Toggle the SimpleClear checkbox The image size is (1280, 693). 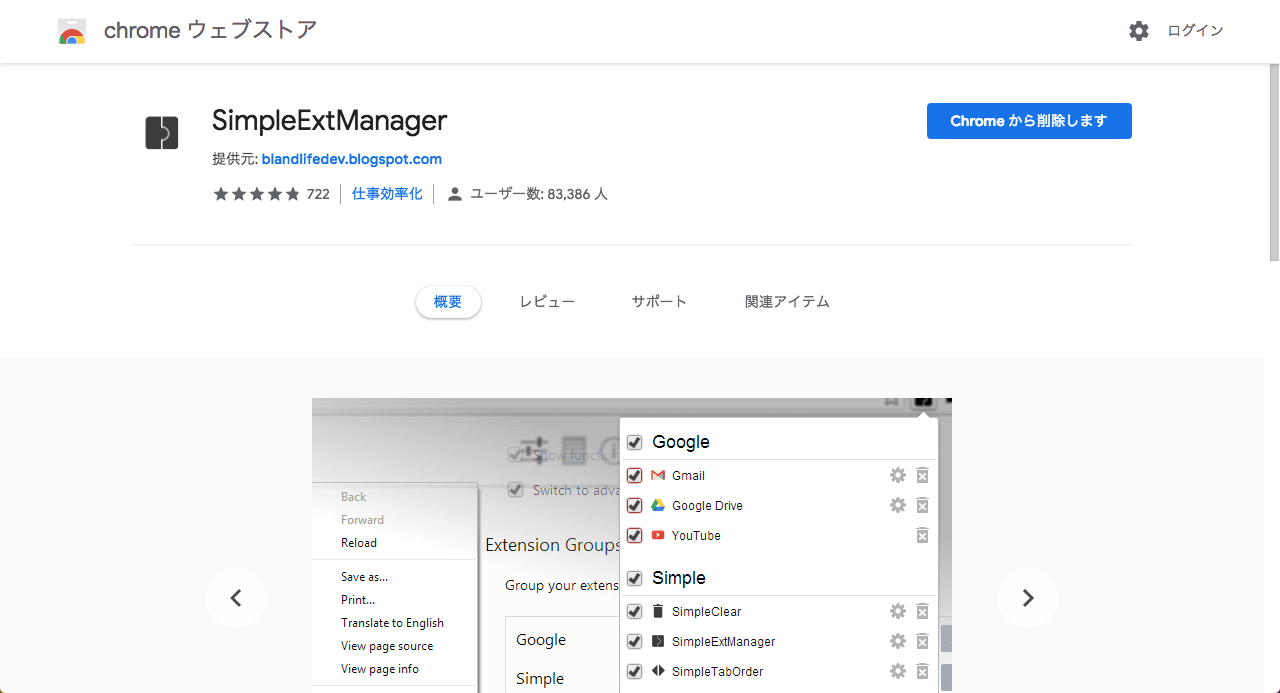634,612
